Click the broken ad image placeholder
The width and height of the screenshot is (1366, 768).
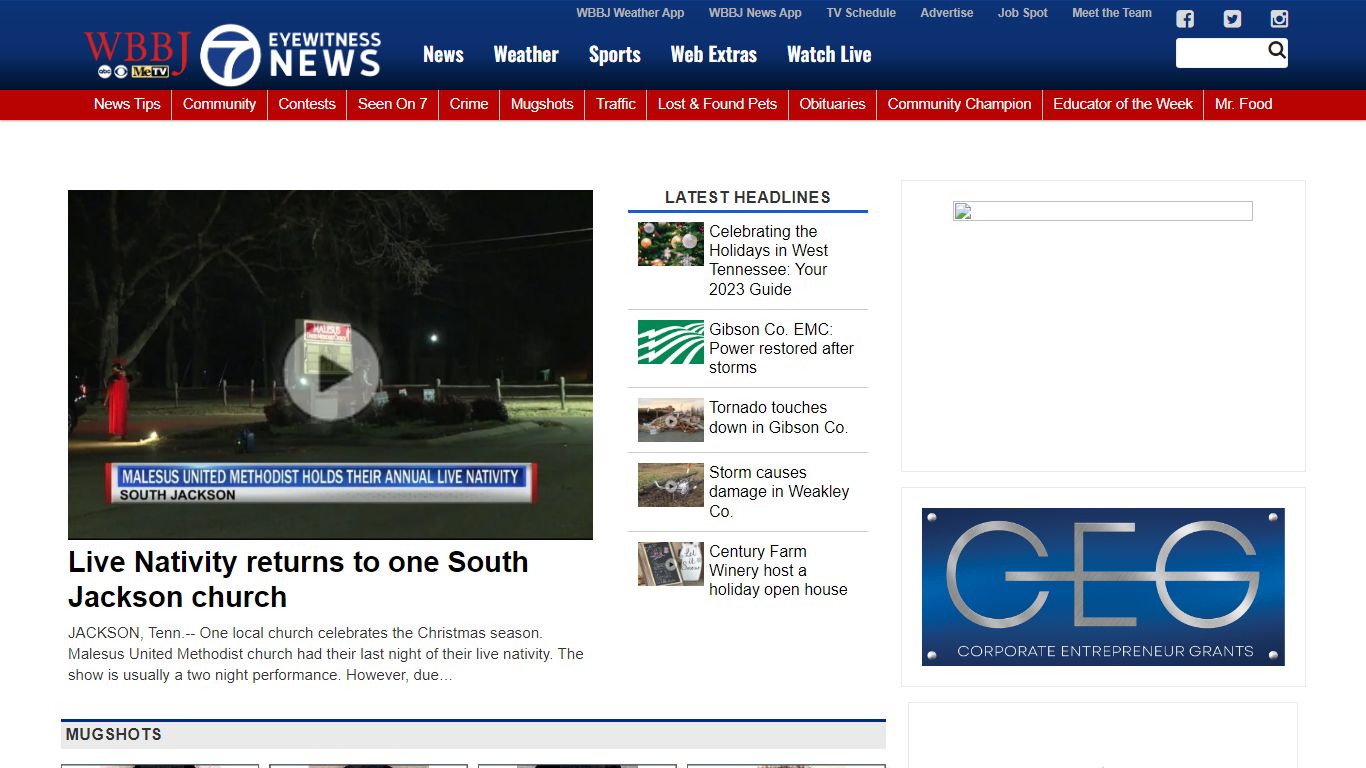[x=1103, y=211]
